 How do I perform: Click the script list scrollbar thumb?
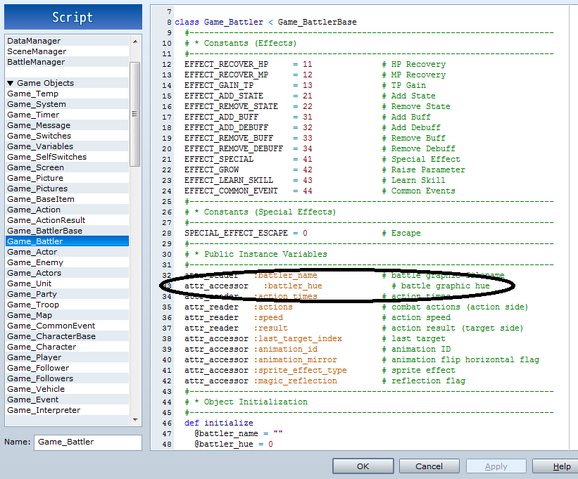135,114
